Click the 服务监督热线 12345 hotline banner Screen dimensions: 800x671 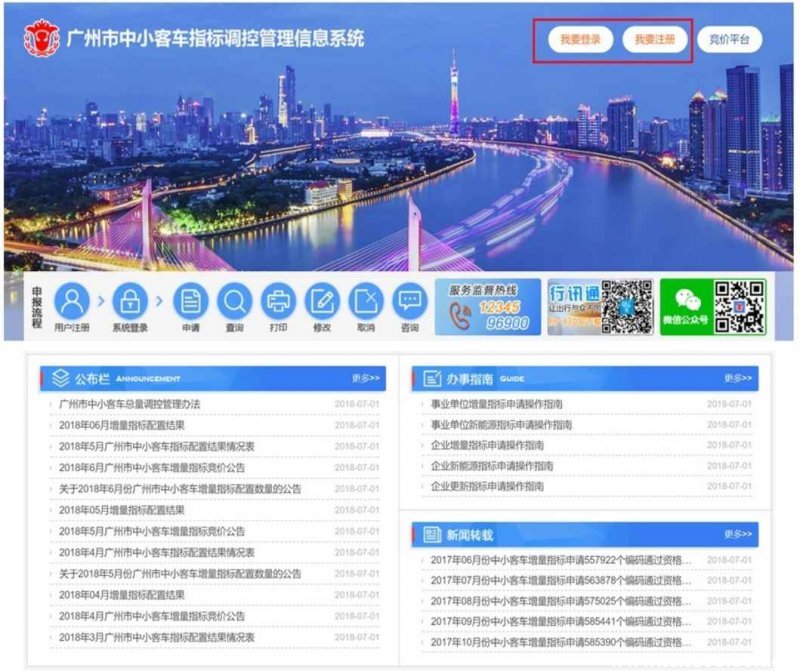487,307
